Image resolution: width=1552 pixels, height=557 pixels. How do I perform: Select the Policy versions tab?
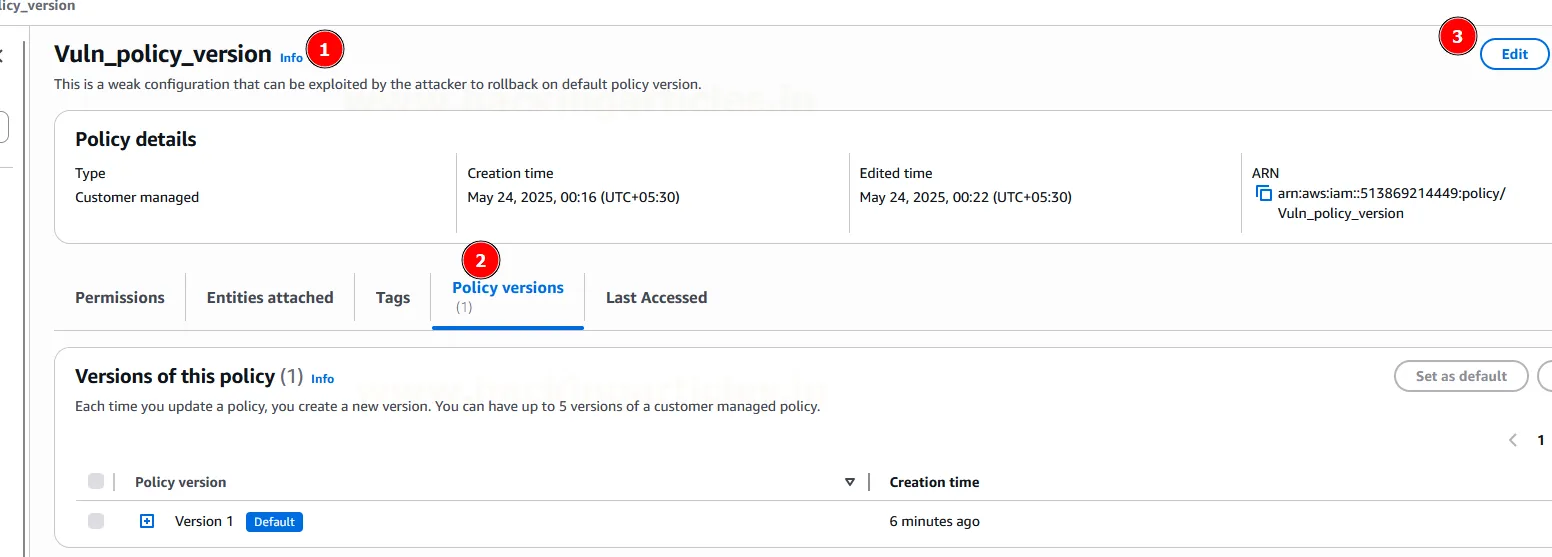tap(508, 288)
